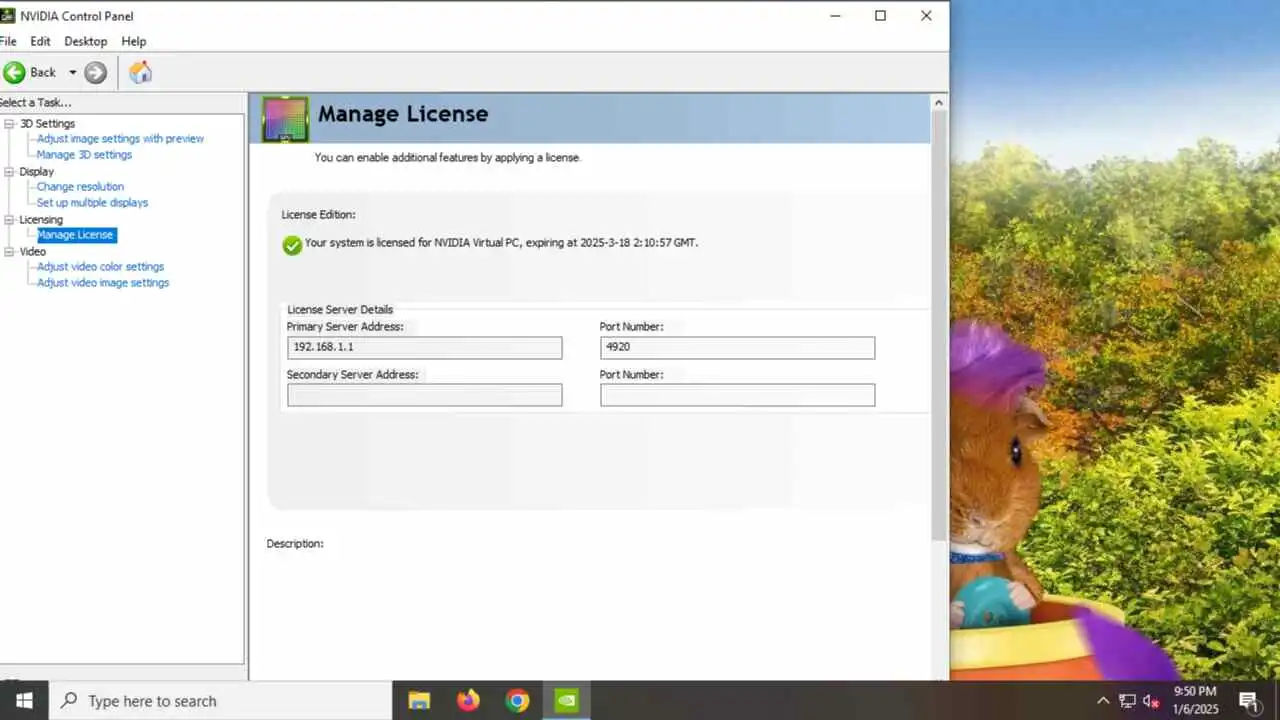Click the Licensing category label
The image size is (1280, 720).
41,219
